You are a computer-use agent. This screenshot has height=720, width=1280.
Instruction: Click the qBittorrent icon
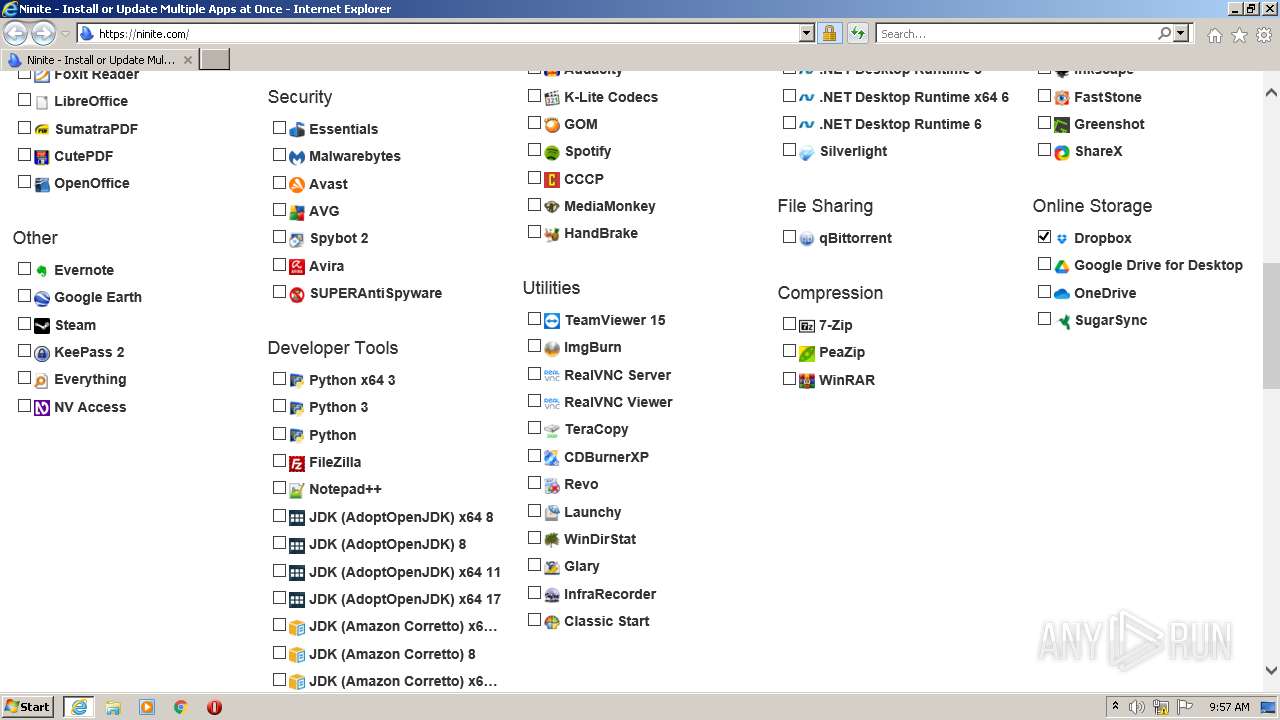tap(807, 239)
